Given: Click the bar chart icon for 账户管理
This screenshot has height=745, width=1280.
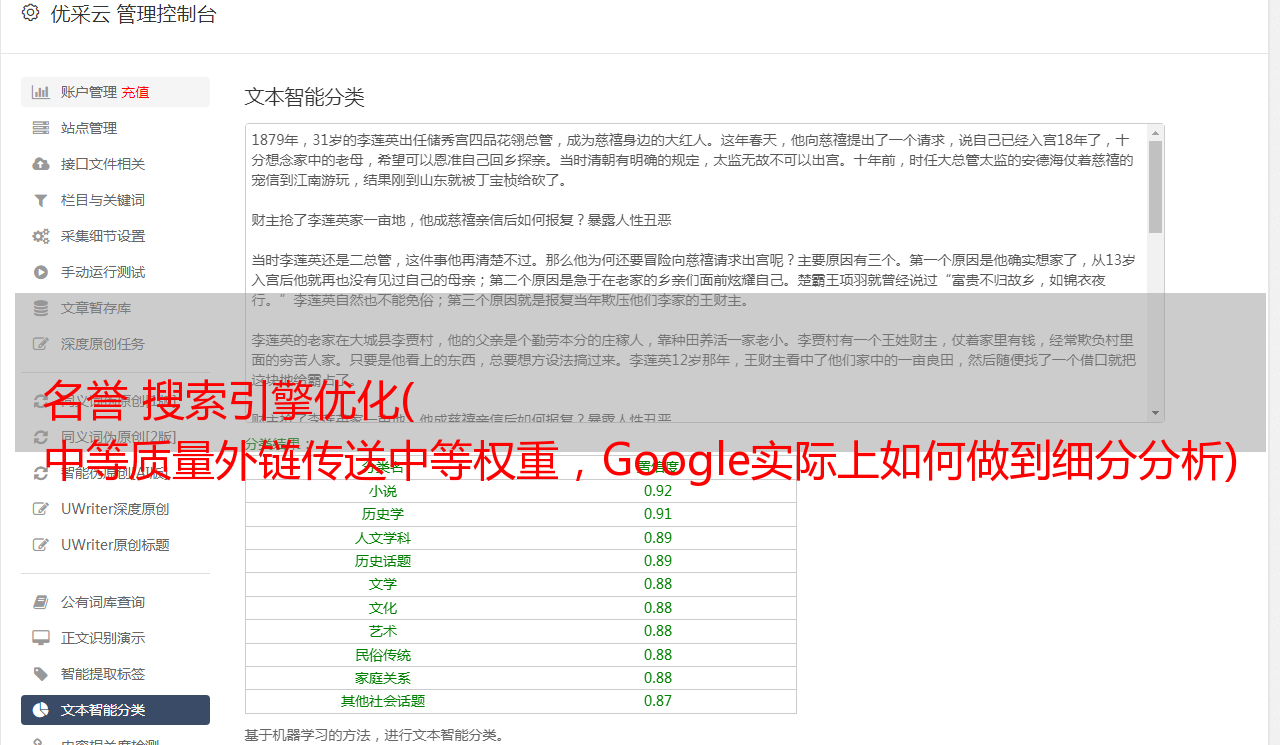Looking at the screenshot, I should 41,92.
